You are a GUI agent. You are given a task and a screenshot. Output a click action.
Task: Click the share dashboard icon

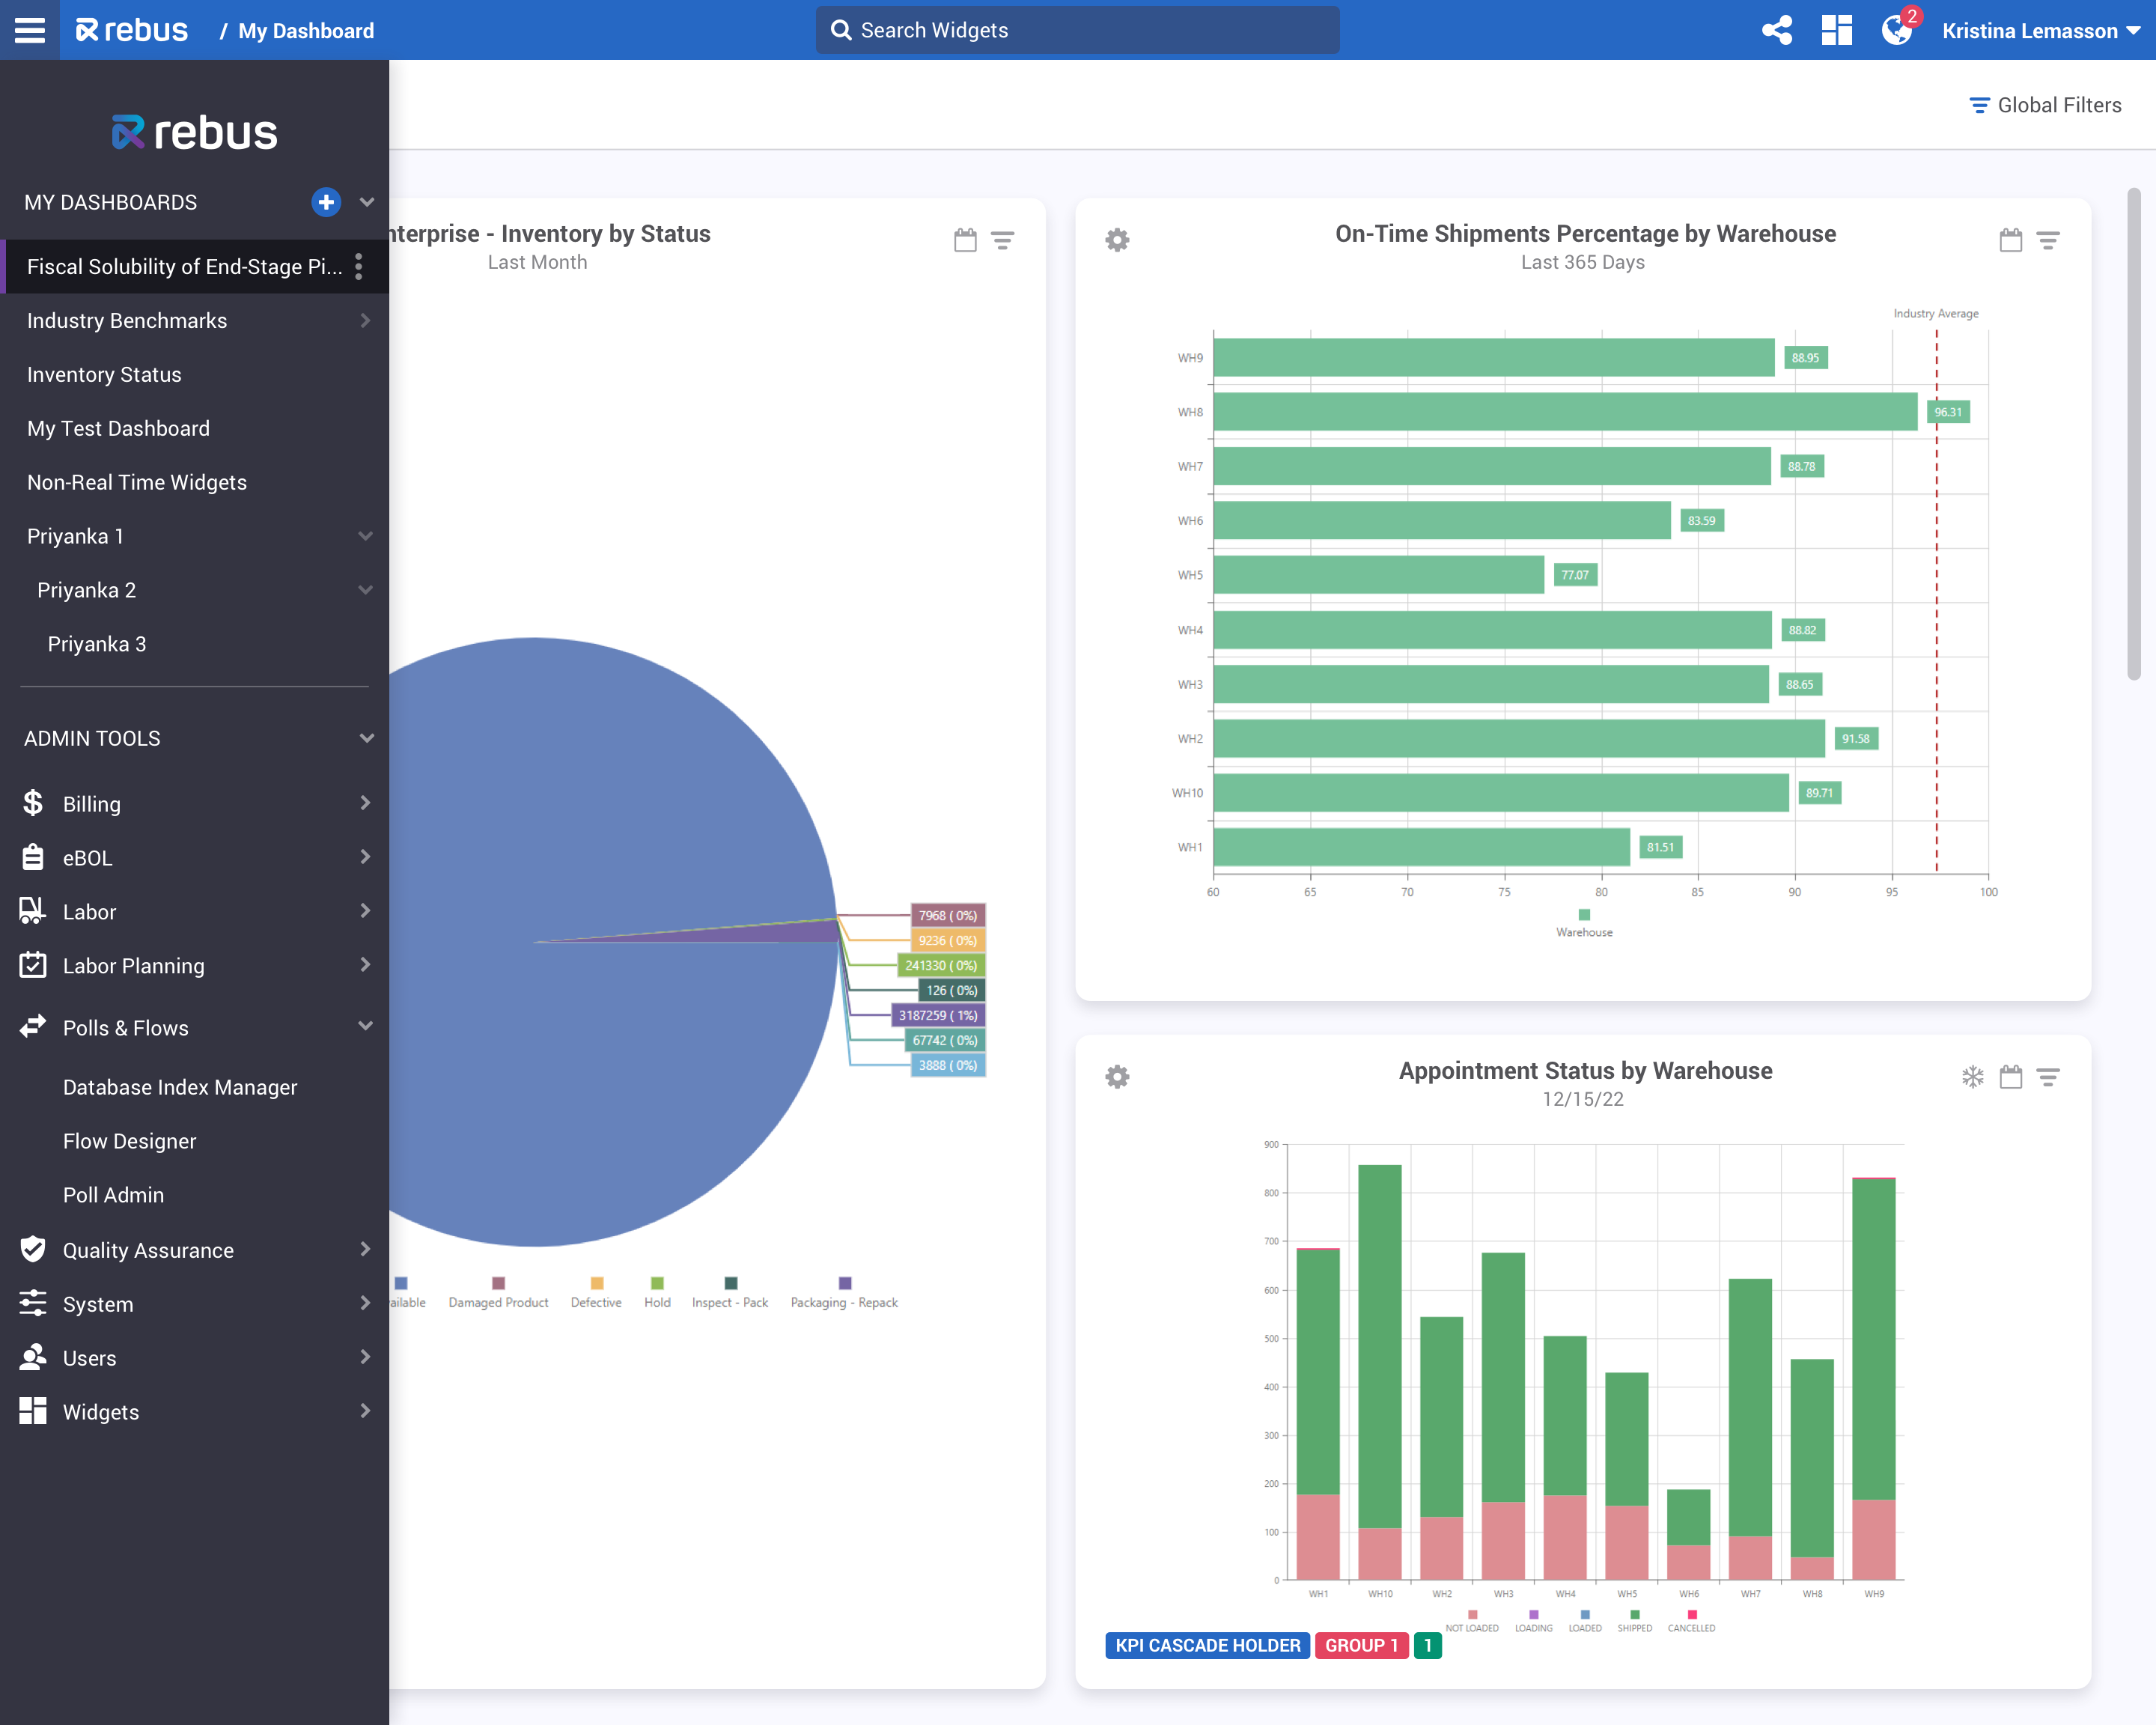click(x=1777, y=30)
